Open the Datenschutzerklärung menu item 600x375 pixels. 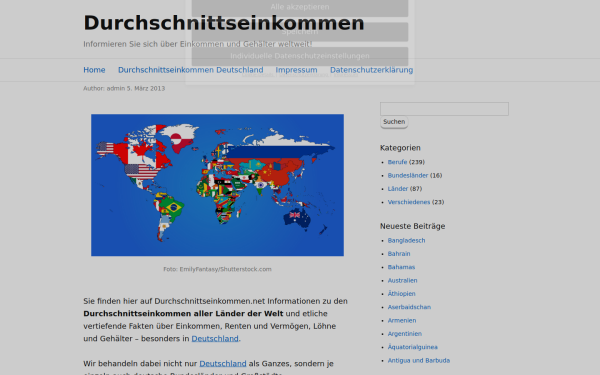(x=372, y=70)
